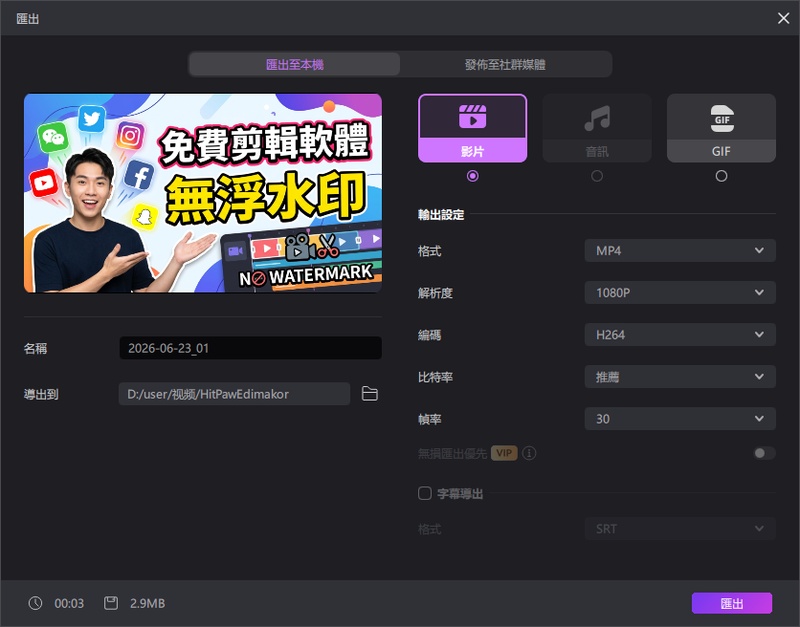Click the 比特率 label
Screen dimensions: 800x627
click(435, 377)
